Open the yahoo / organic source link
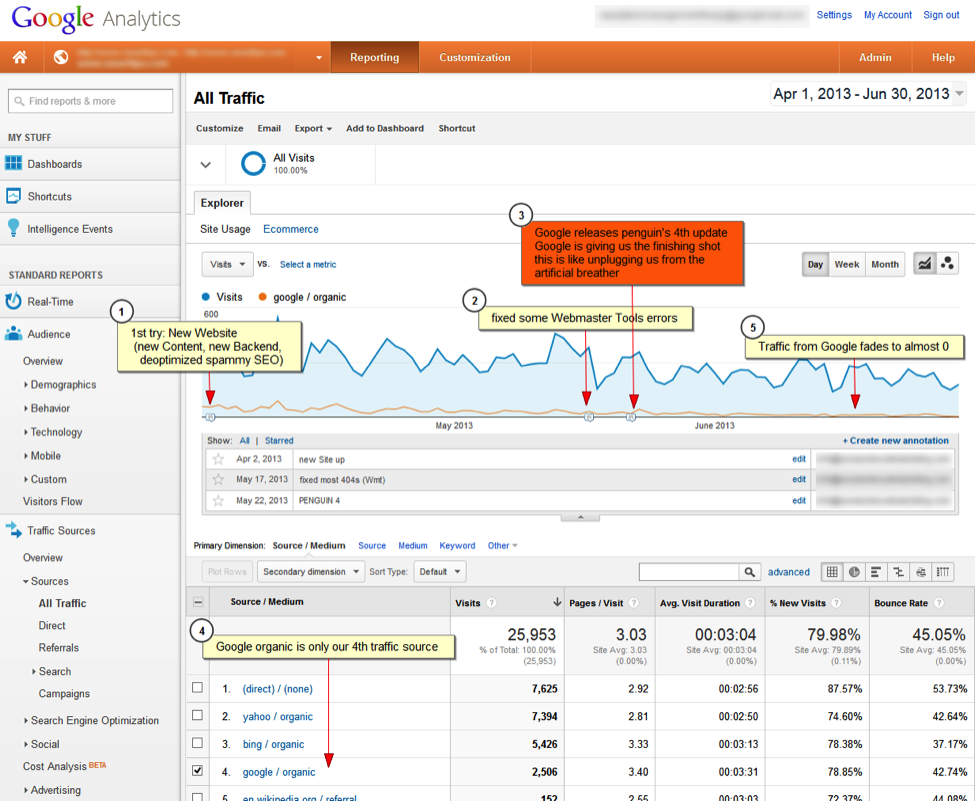The height and width of the screenshot is (802, 975). point(277,716)
